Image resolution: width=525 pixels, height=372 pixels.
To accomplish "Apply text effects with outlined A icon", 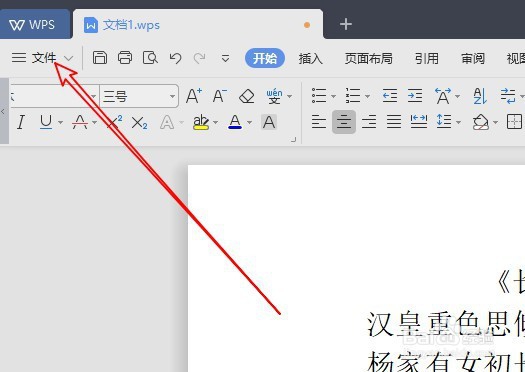I will [167, 122].
